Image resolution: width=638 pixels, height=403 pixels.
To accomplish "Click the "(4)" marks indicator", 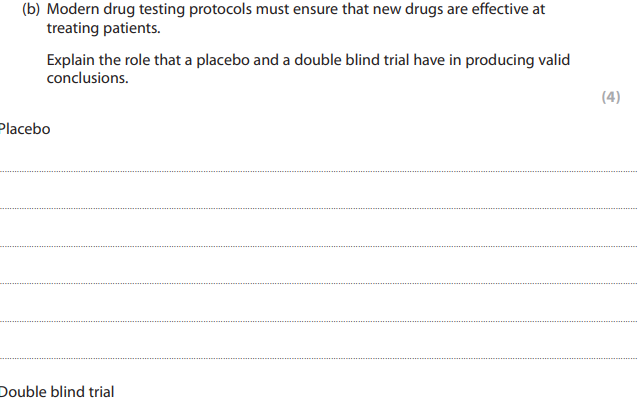I will point(610,97).
